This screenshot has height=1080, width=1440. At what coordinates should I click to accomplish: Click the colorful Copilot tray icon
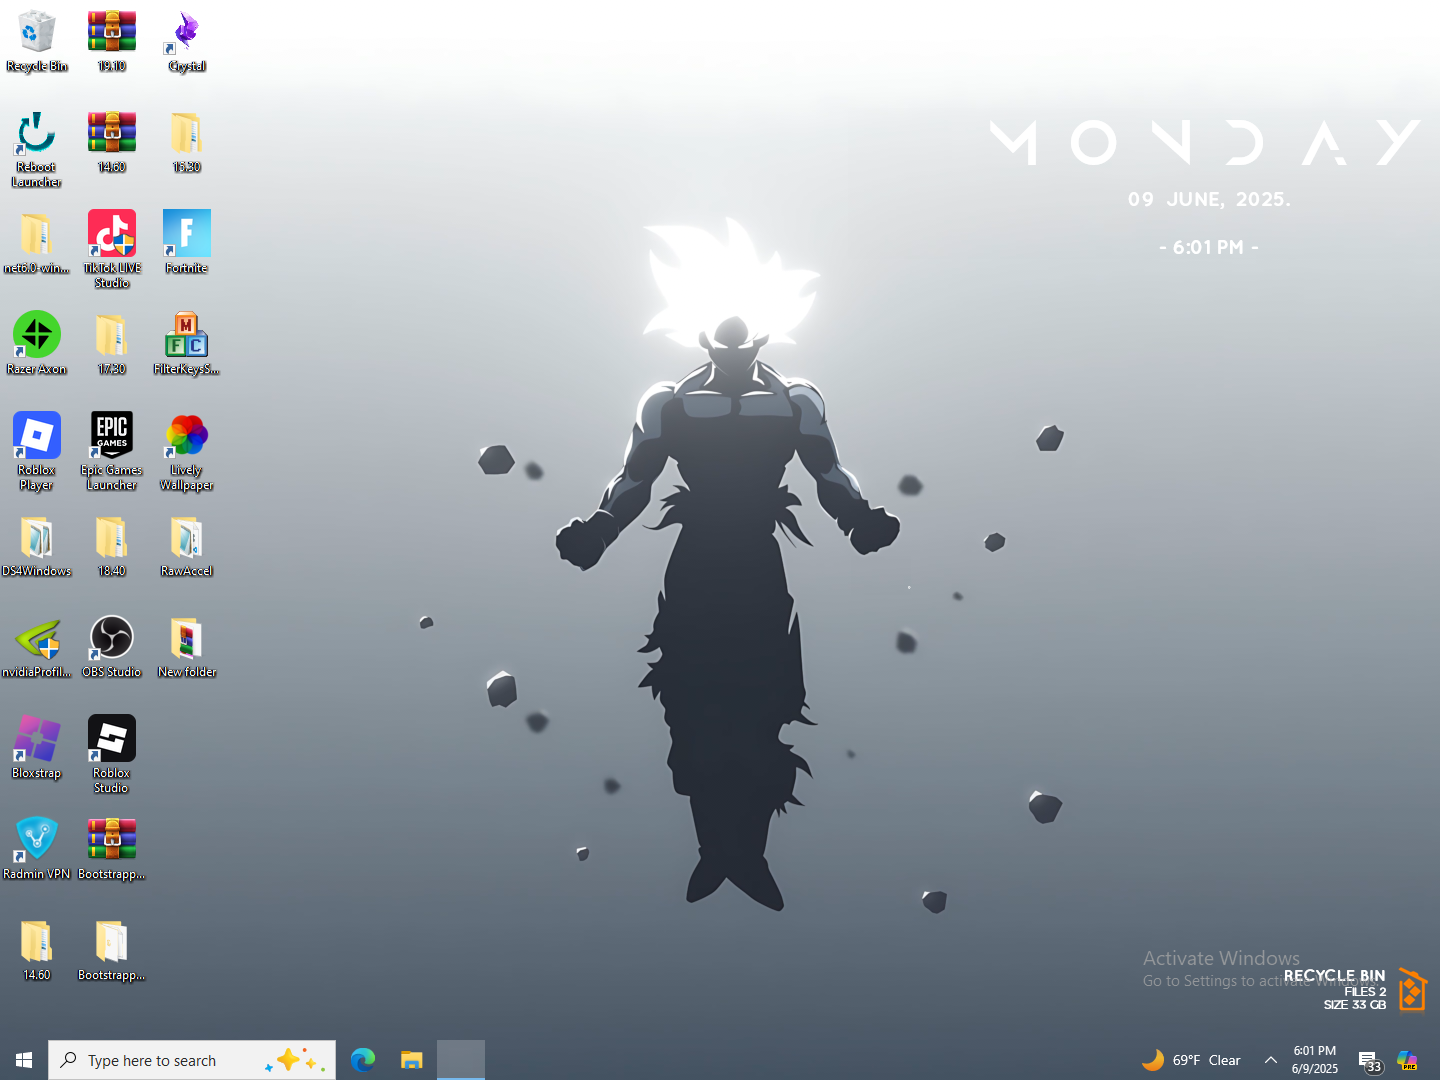click(1408, 1060)
